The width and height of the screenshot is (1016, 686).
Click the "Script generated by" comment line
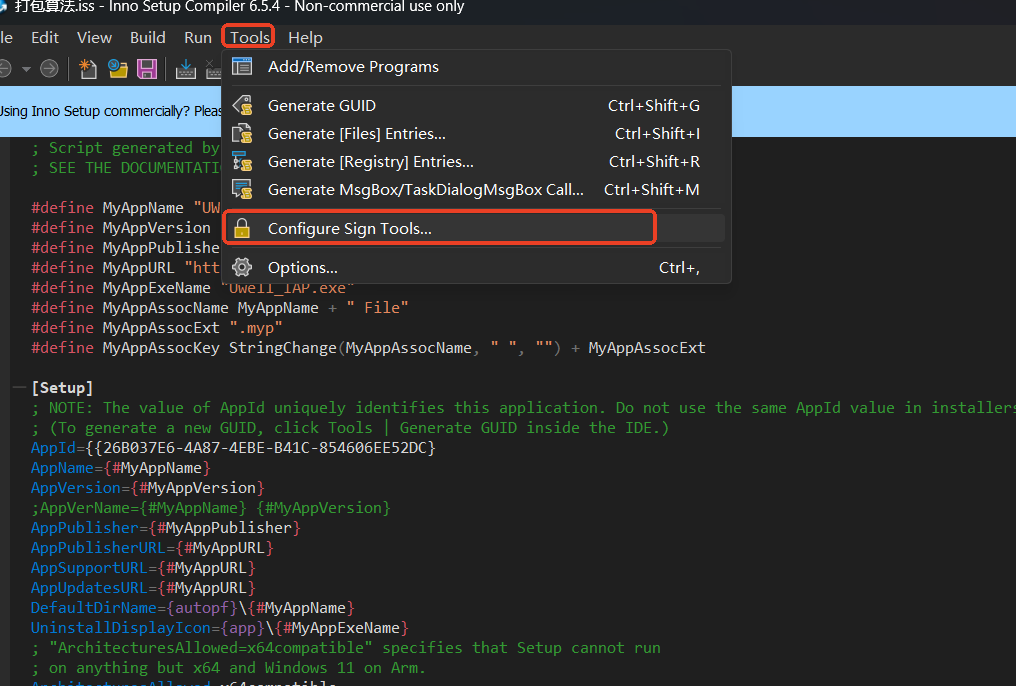pos(126,148)
